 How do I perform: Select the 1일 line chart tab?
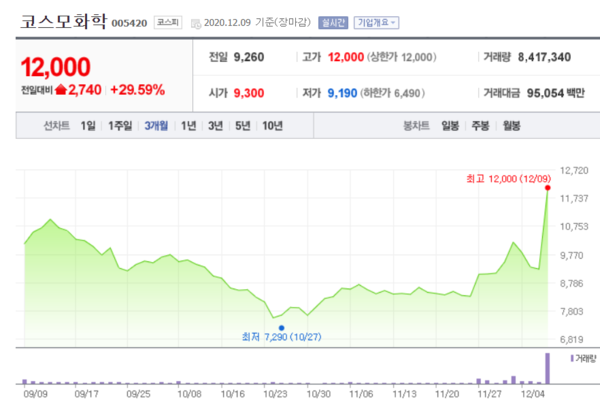88,125
